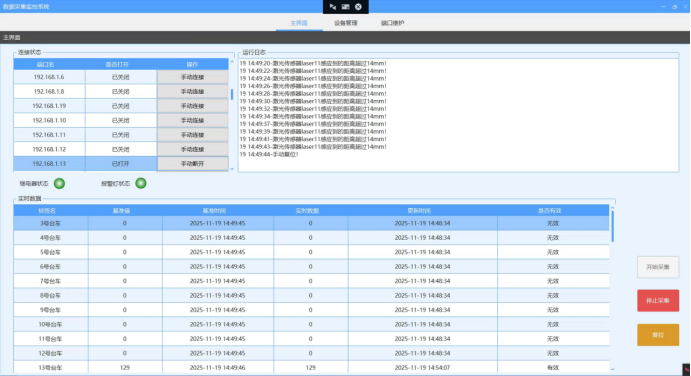691x376 pixels.
Task: Click the red 停止采集 button
Action: 658,301
